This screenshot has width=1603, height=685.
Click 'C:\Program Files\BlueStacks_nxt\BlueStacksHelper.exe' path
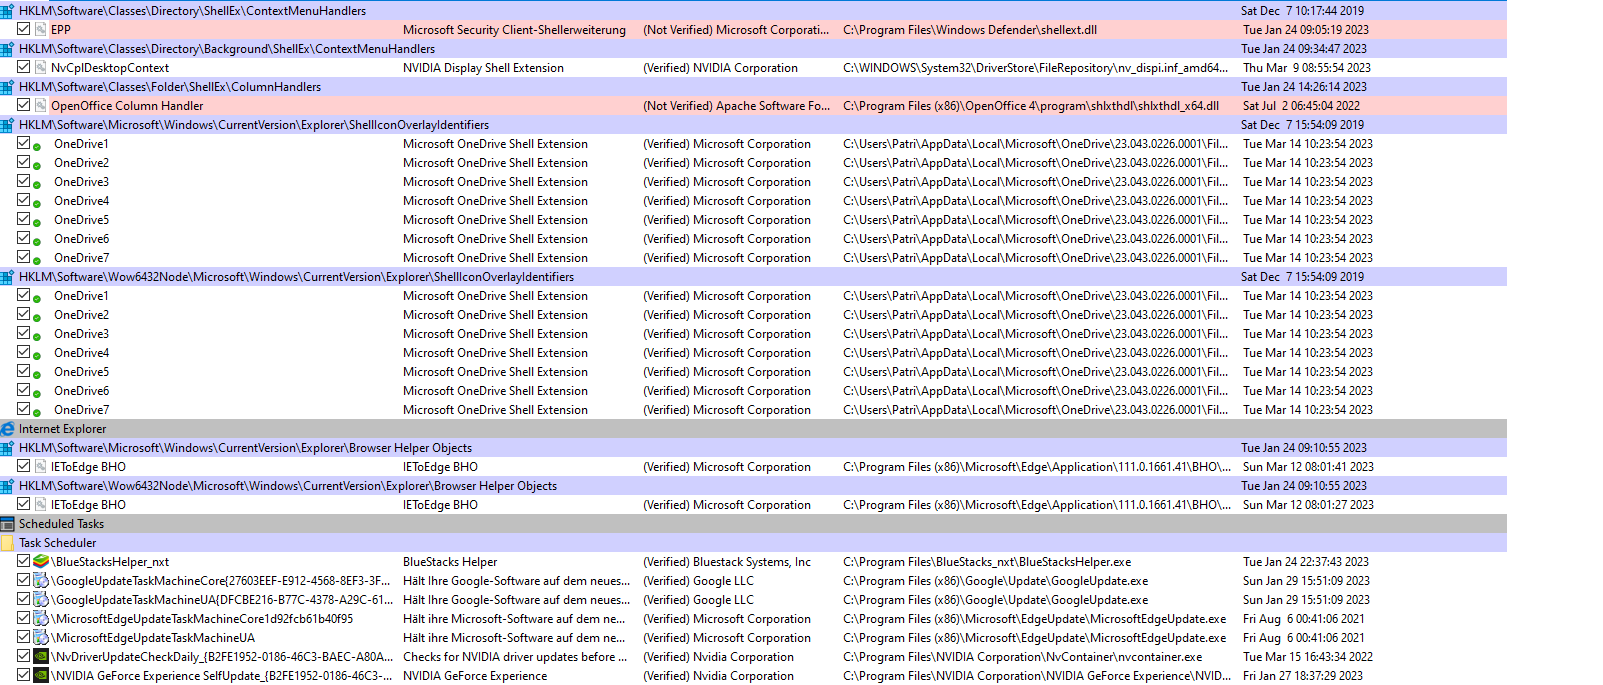coord(987,562)
